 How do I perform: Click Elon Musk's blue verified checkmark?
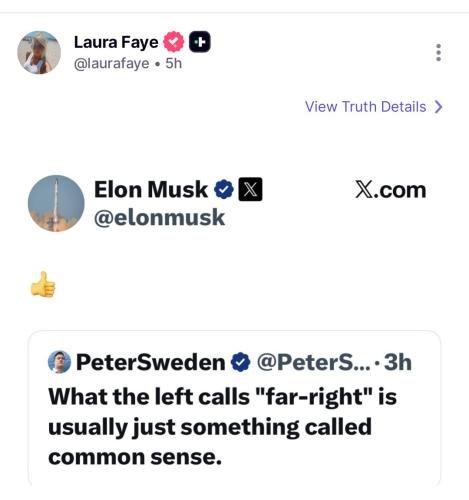(x=224, y=189)
